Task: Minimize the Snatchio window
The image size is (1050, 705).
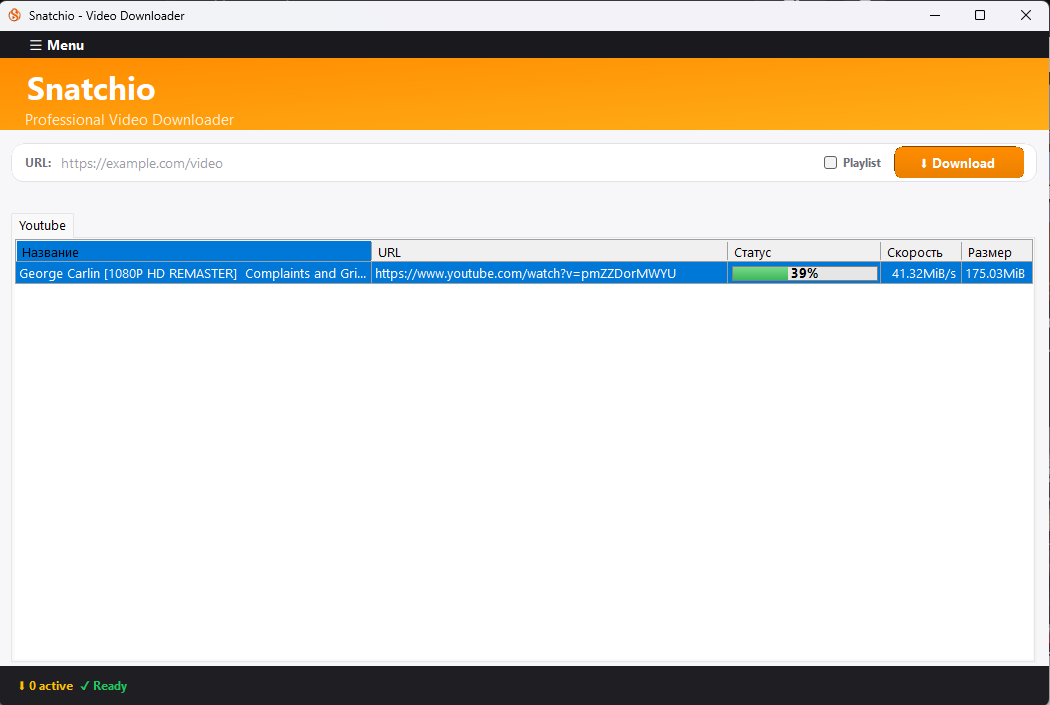Action: 935,15
